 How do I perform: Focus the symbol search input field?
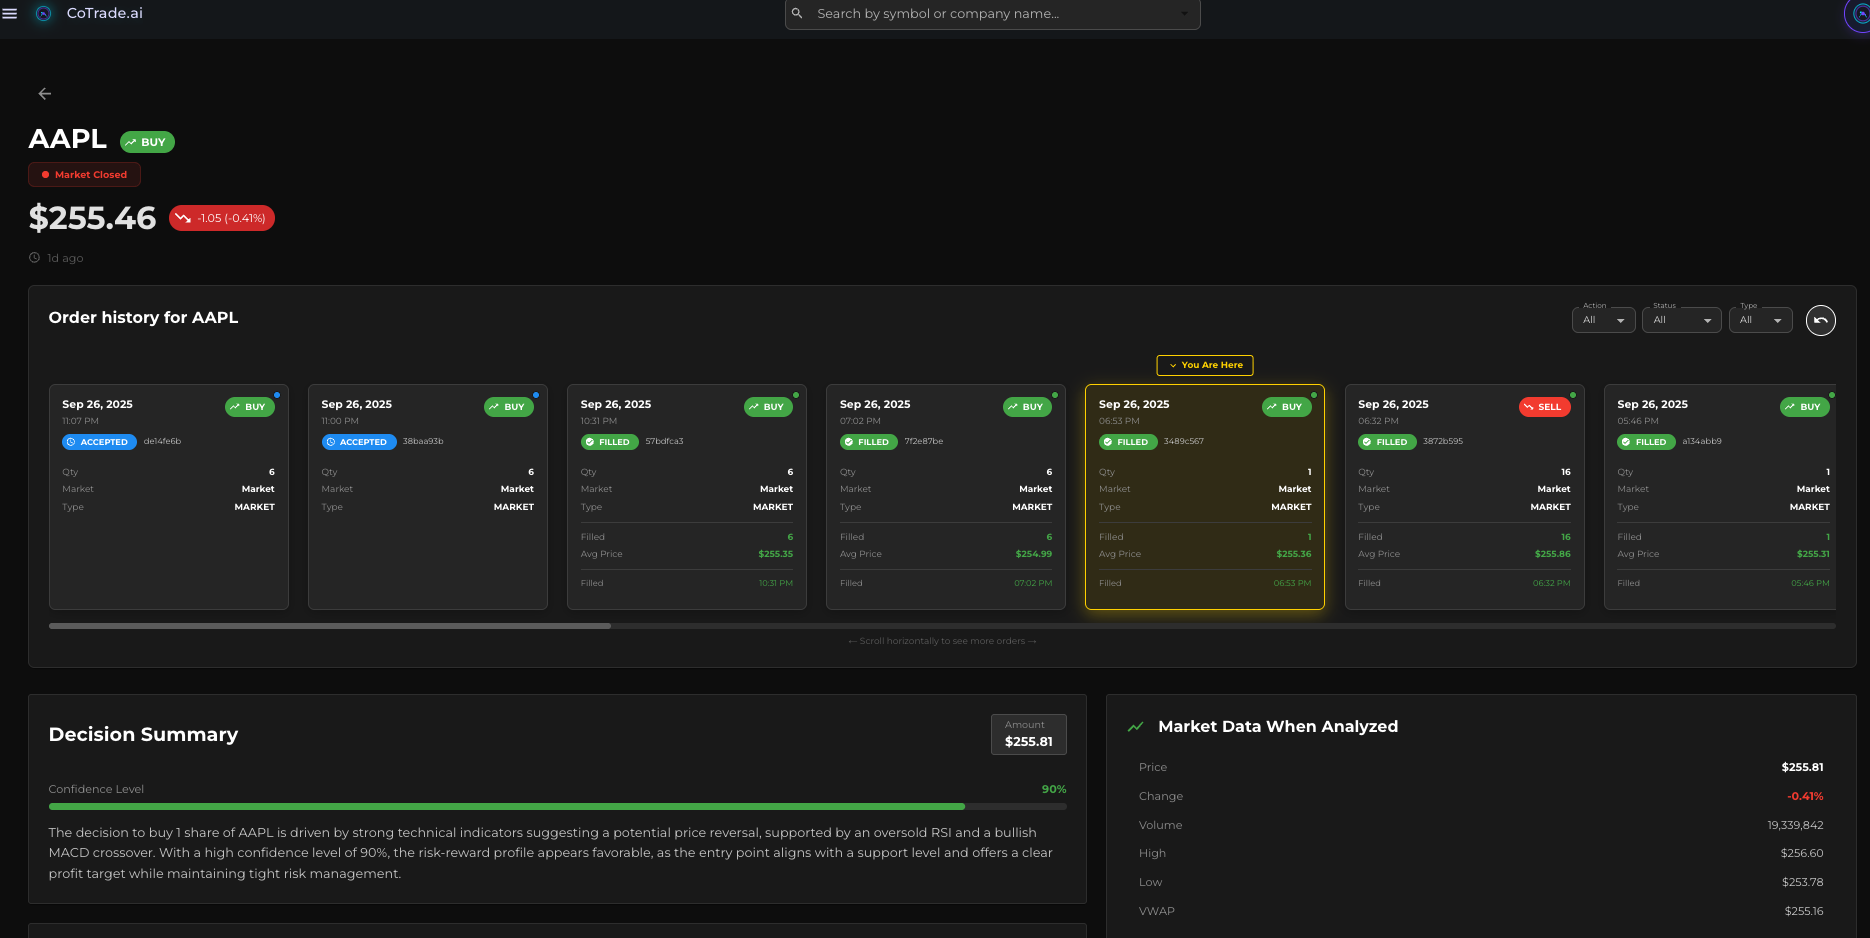pyautogui.click(x=992, y=14)
